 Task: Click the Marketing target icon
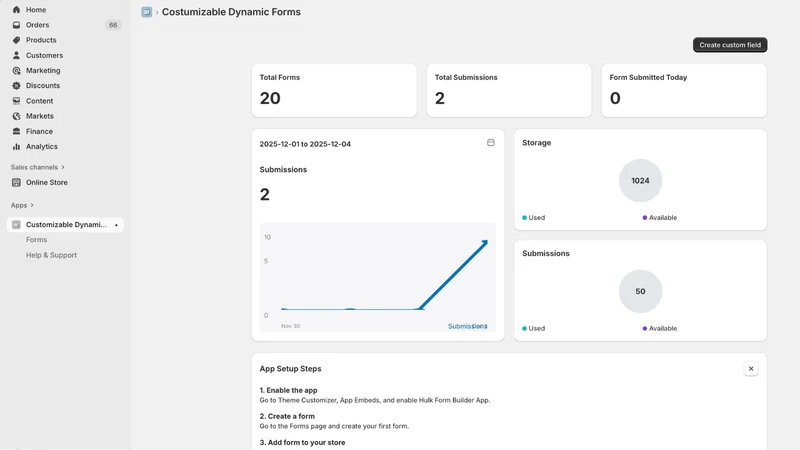point(16,70)
